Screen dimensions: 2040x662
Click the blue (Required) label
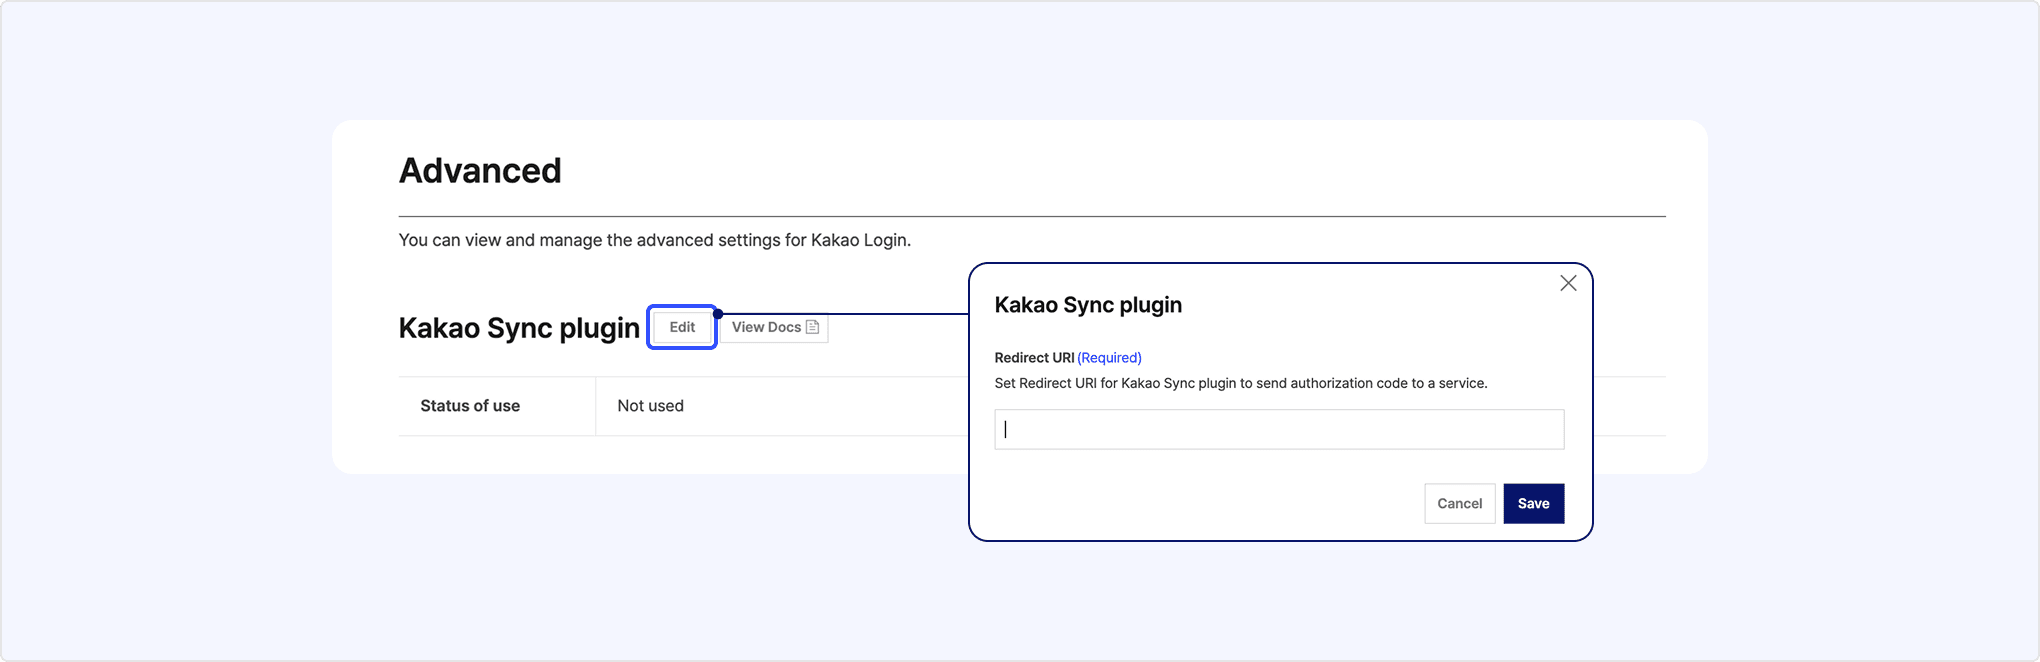click(1109, 358)
